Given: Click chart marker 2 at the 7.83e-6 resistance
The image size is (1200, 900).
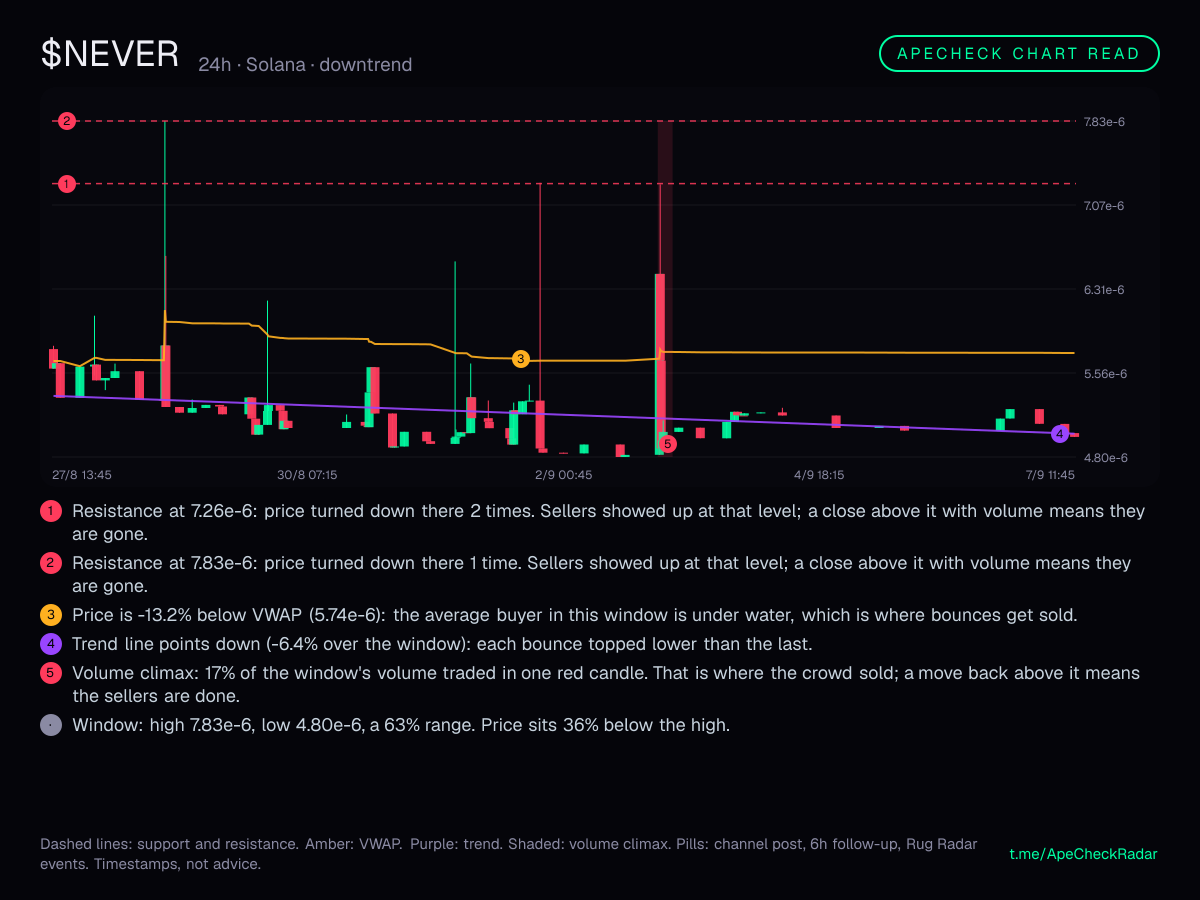Looking at the screenshot, I should tap(66, 121).
